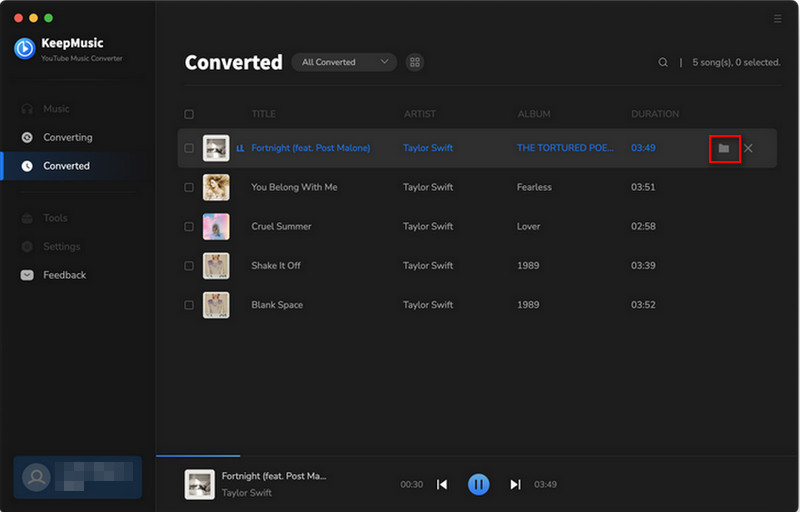Sort by the ARTIST column header
The height and width of the screenshot is (512, 800).
pos(420,114)
